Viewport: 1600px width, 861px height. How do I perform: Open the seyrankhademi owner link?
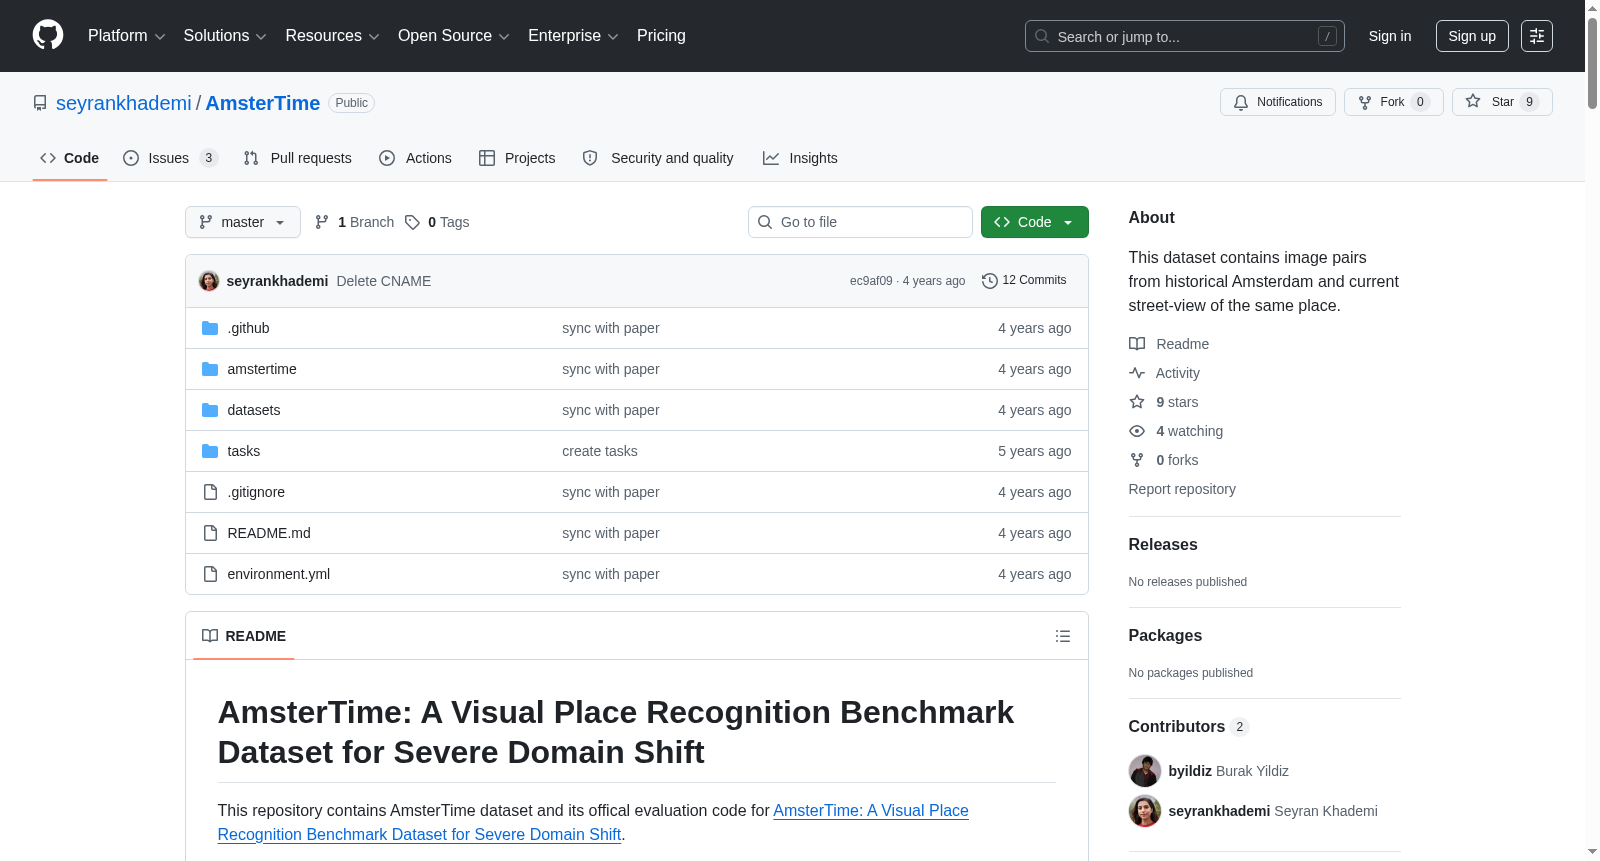124,103
